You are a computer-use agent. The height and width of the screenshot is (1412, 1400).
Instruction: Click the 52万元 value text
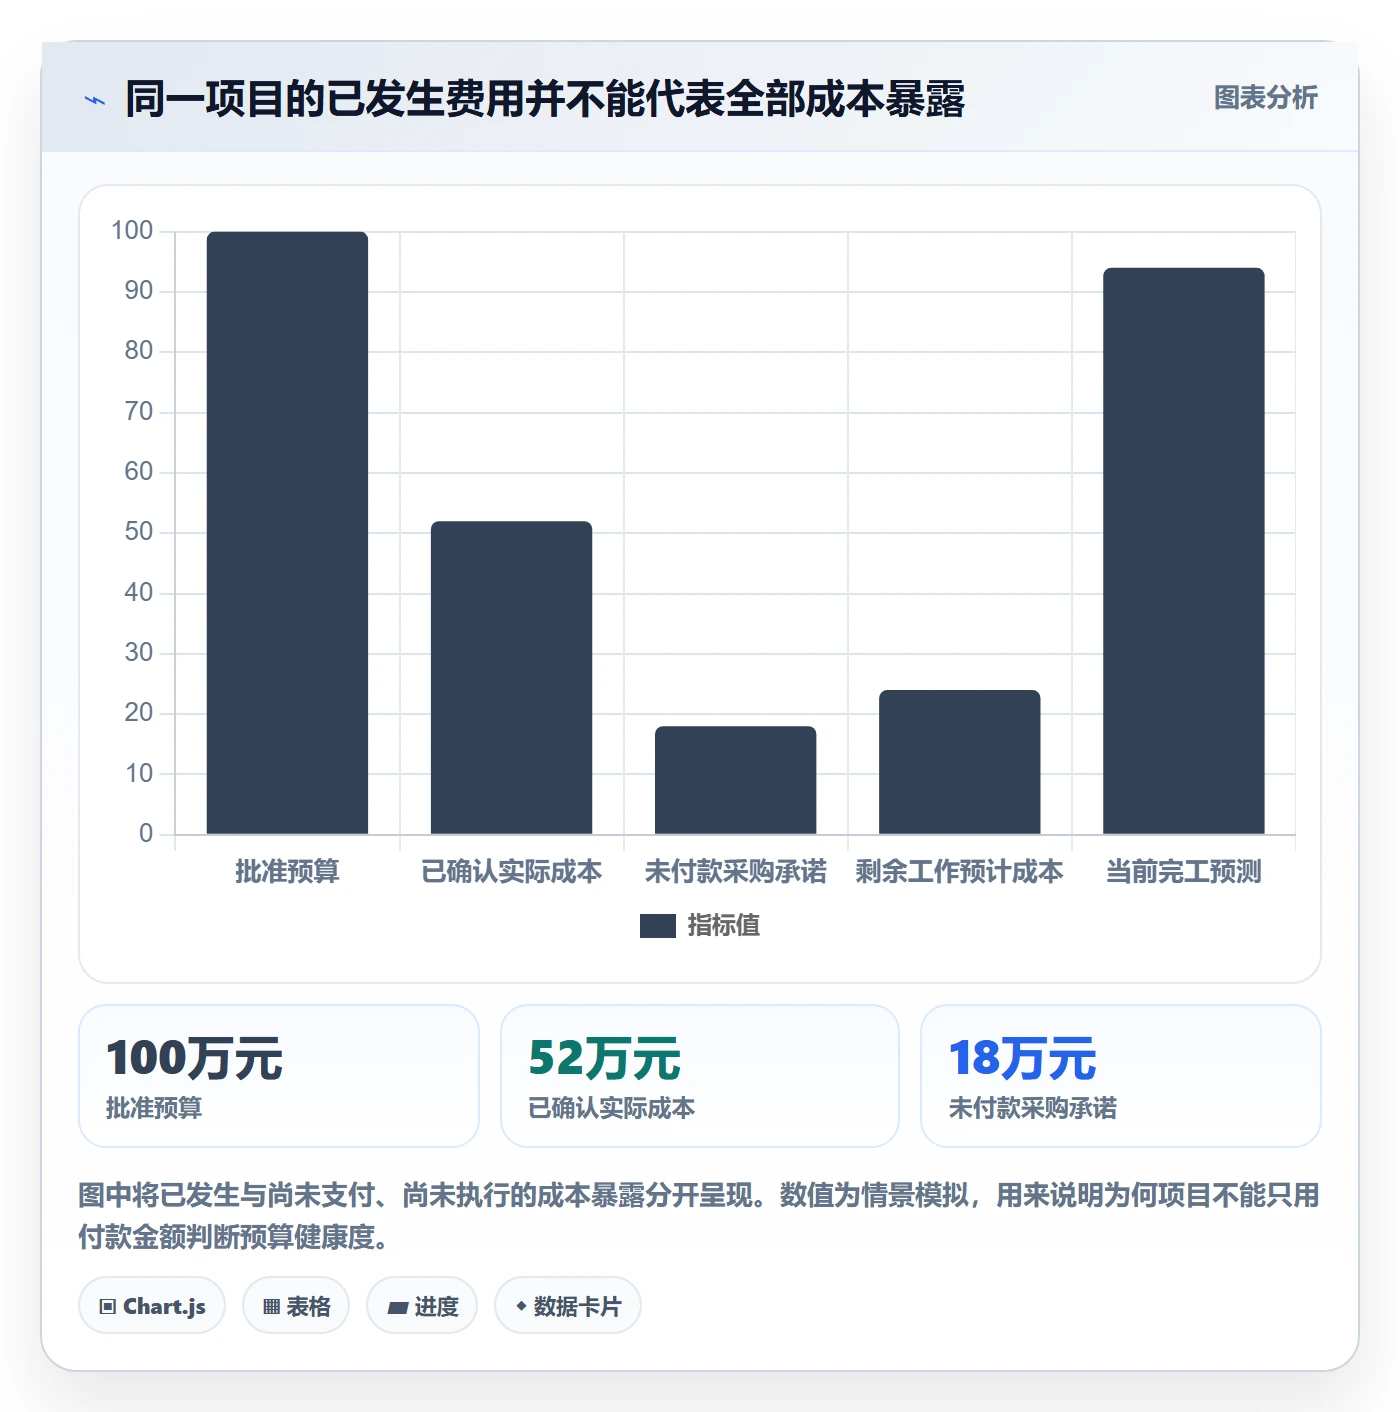605,1058
